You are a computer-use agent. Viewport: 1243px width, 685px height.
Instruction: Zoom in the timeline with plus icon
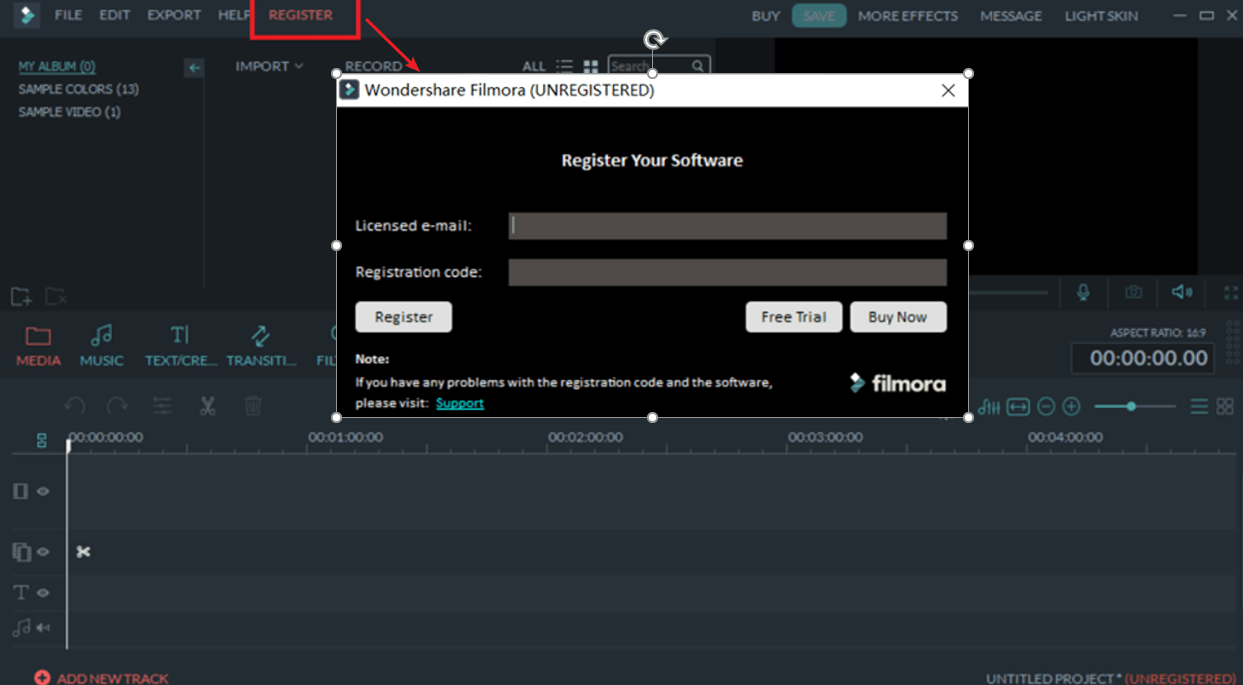coord(1072,407)
